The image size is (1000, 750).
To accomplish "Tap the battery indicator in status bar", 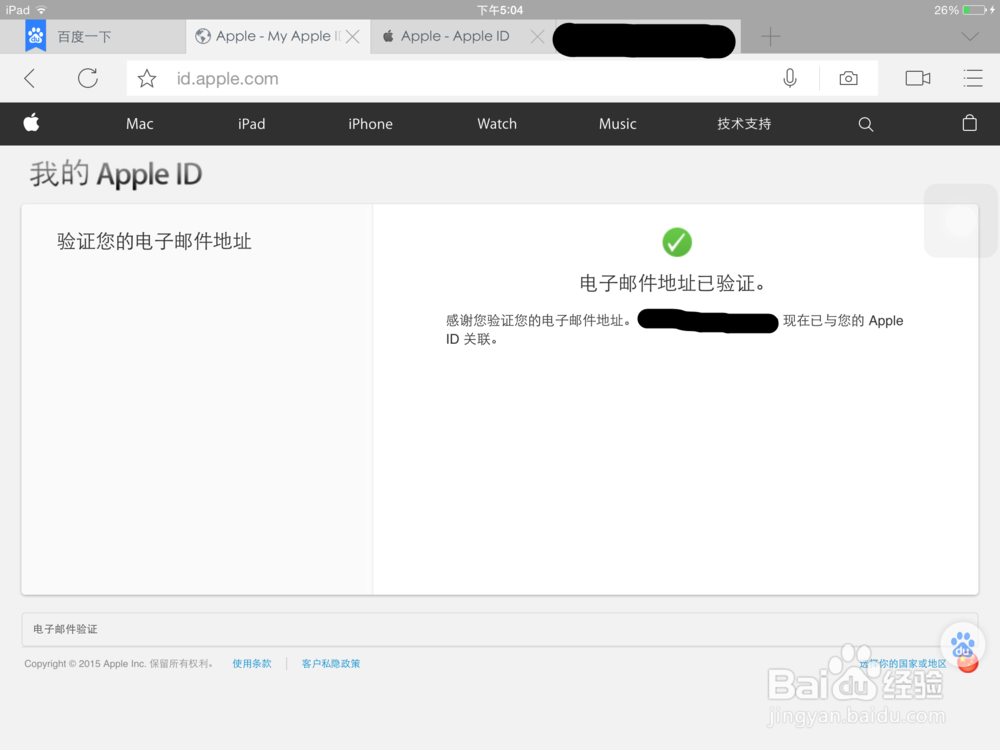I will coord(976,10).
